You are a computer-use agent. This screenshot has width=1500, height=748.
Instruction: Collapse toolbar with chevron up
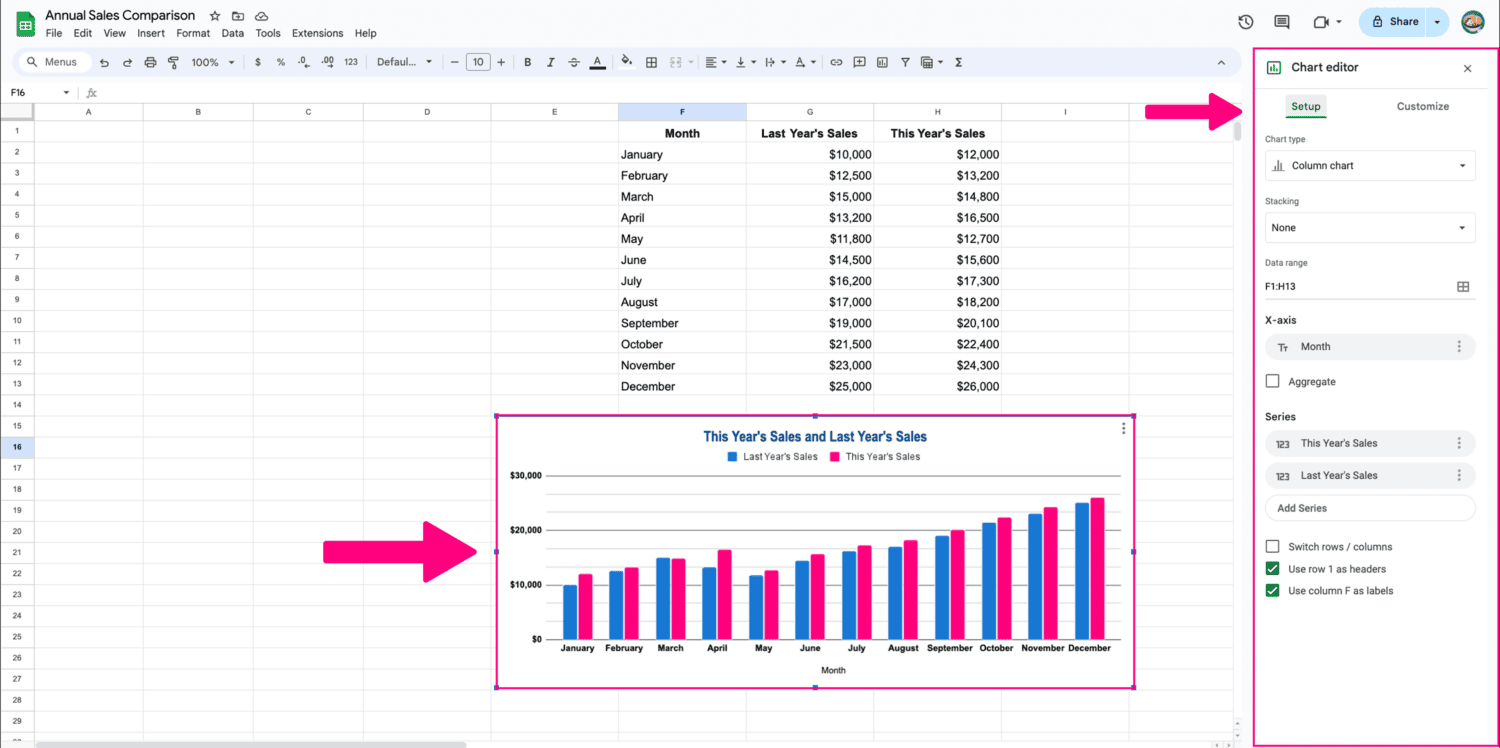(x=1221, y=62)
